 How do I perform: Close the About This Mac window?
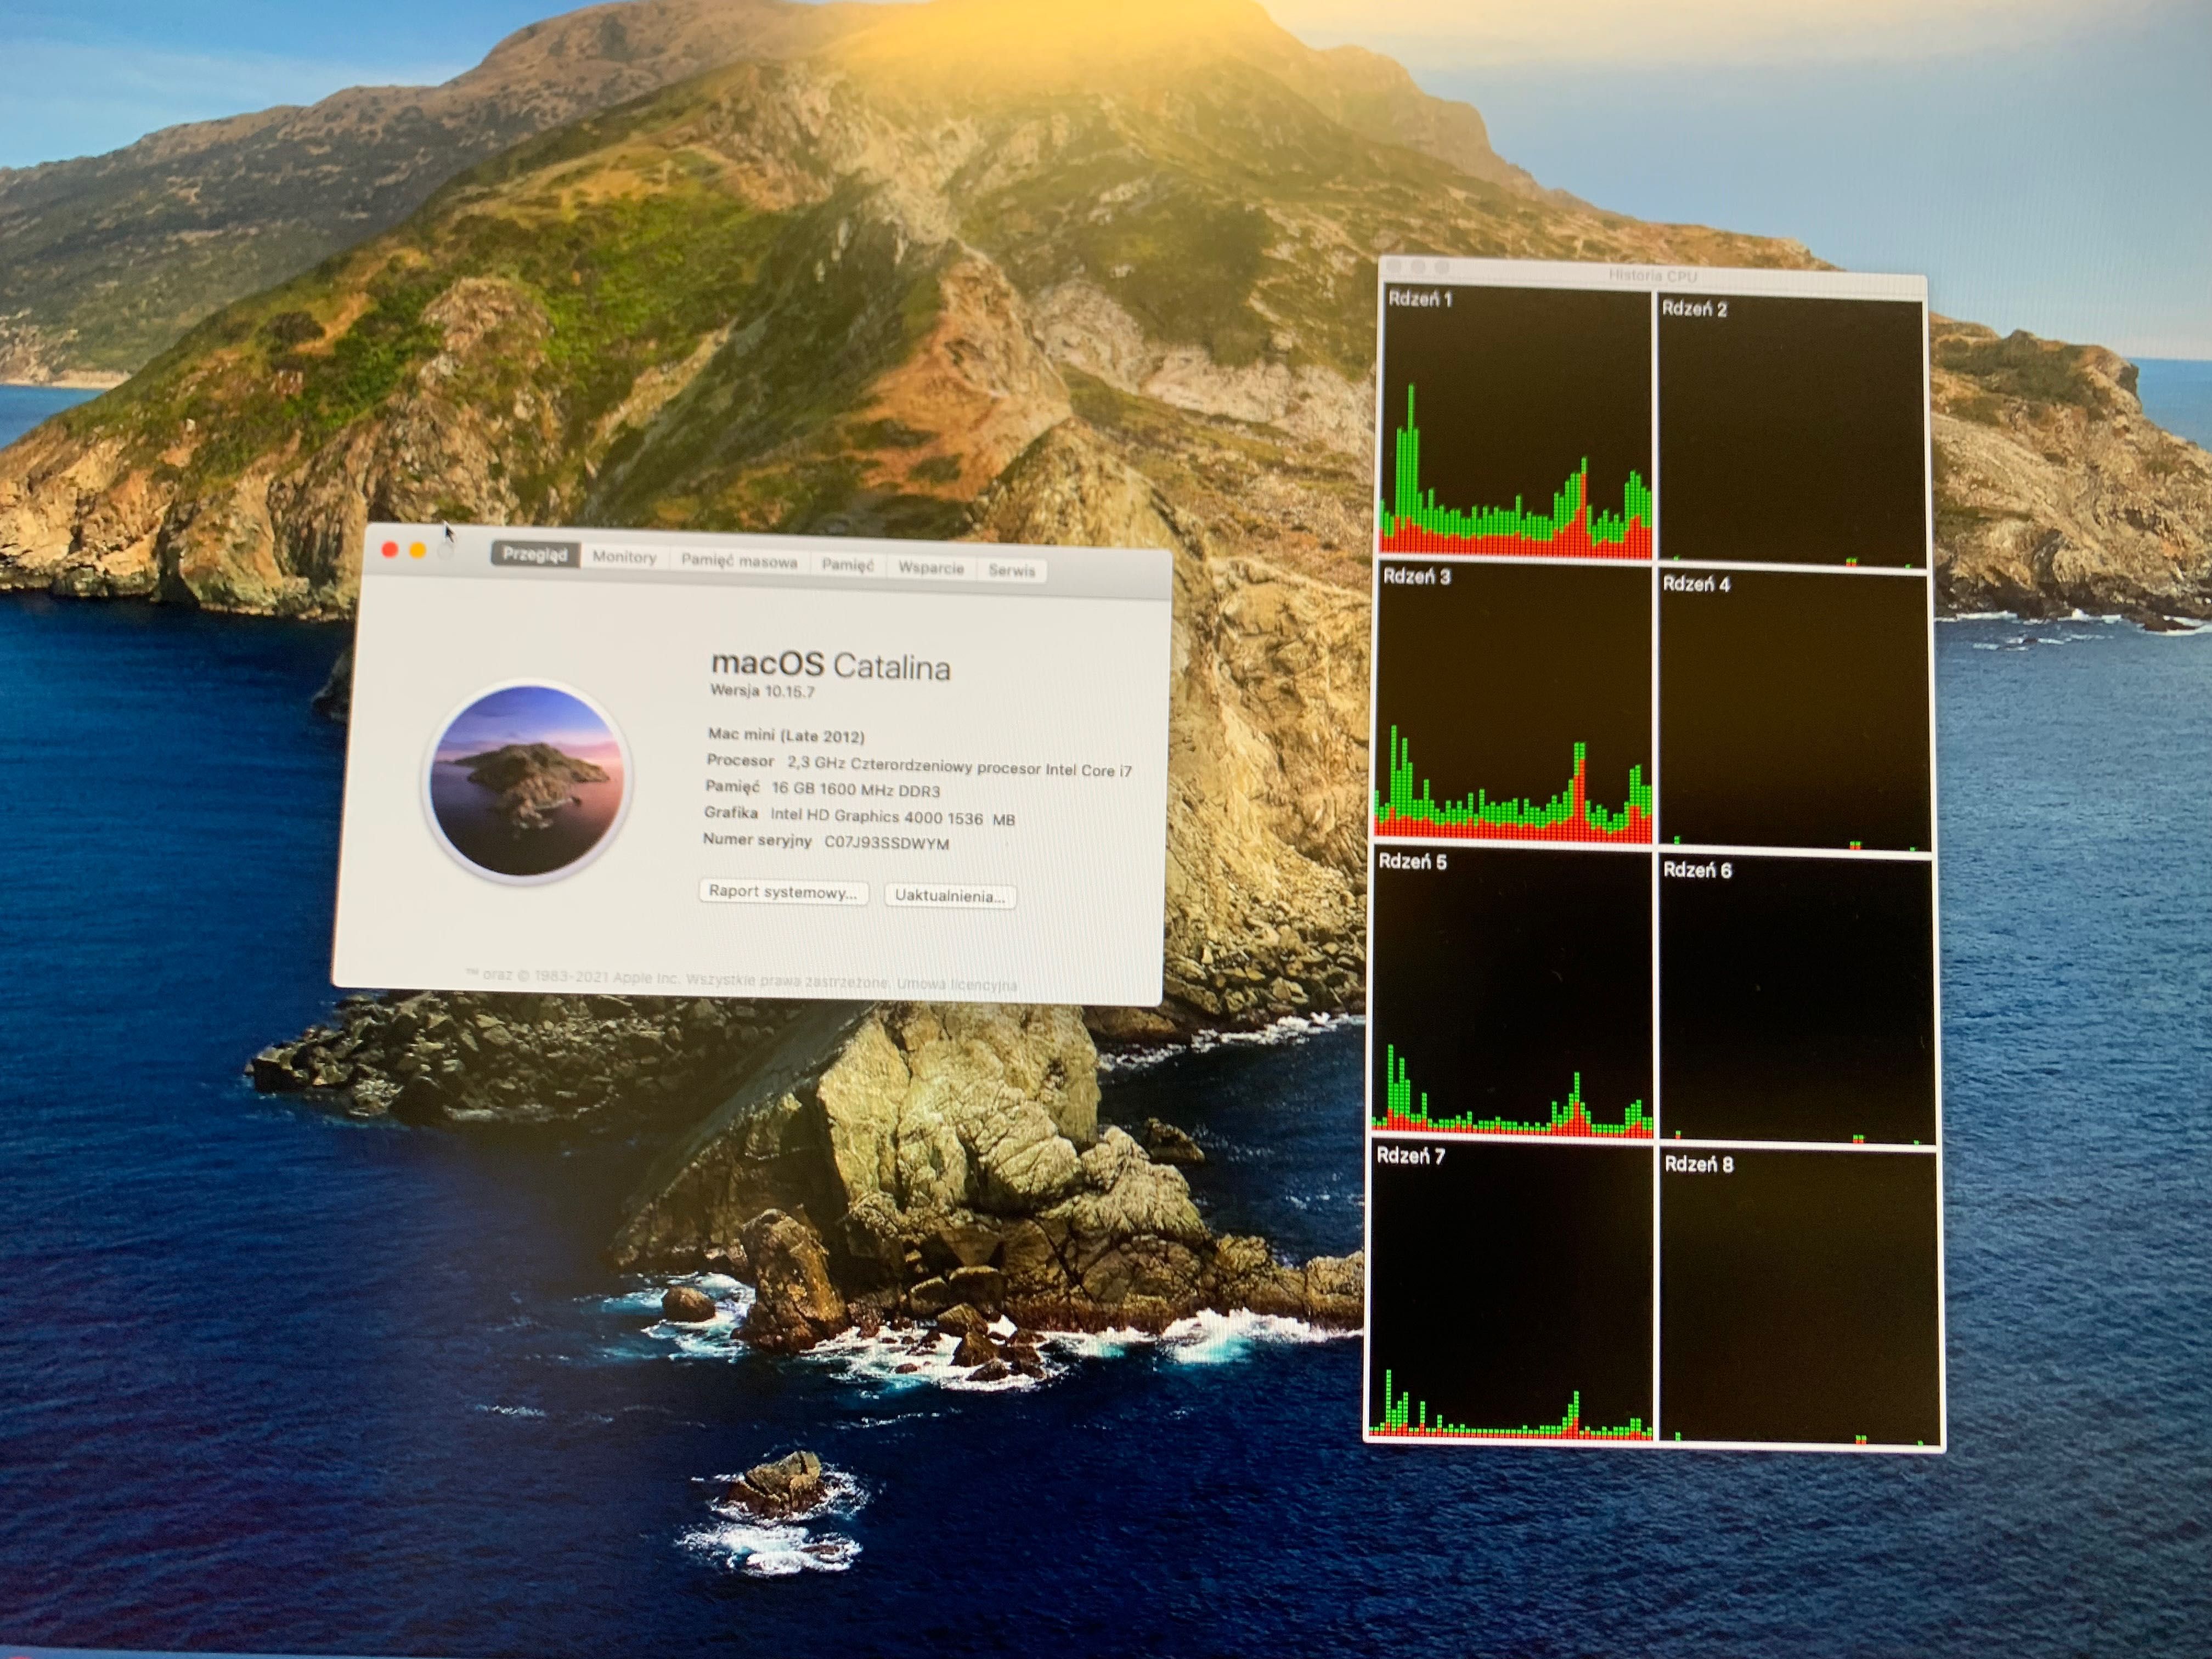(x=390, y=549)
